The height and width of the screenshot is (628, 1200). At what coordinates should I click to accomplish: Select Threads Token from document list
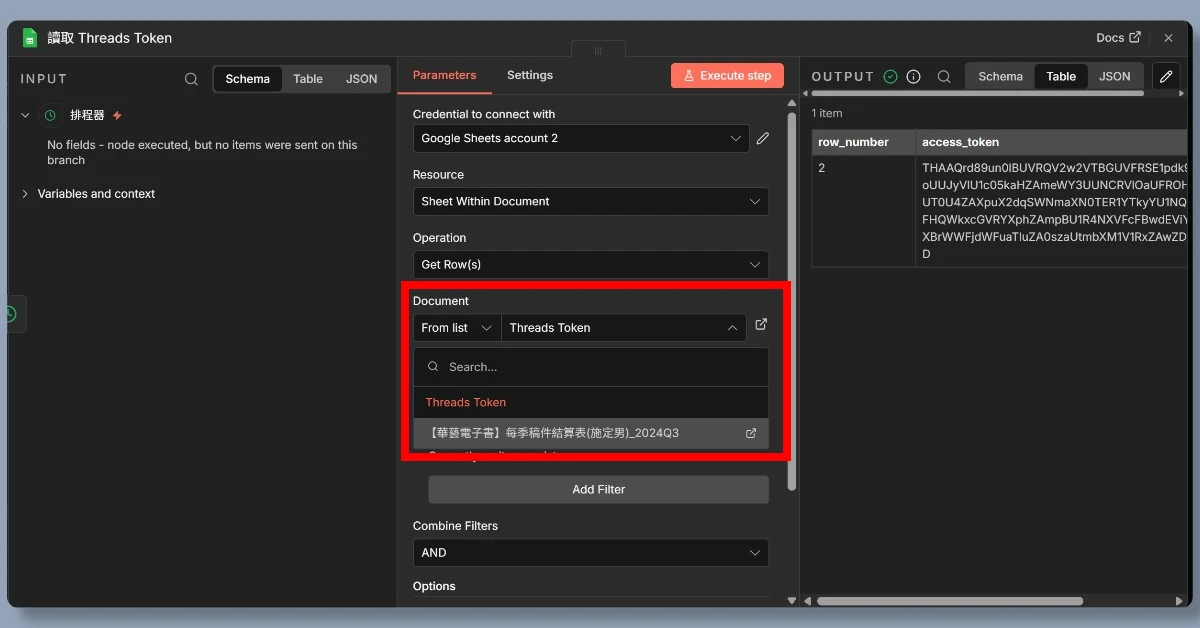click(x=591, y=402)
